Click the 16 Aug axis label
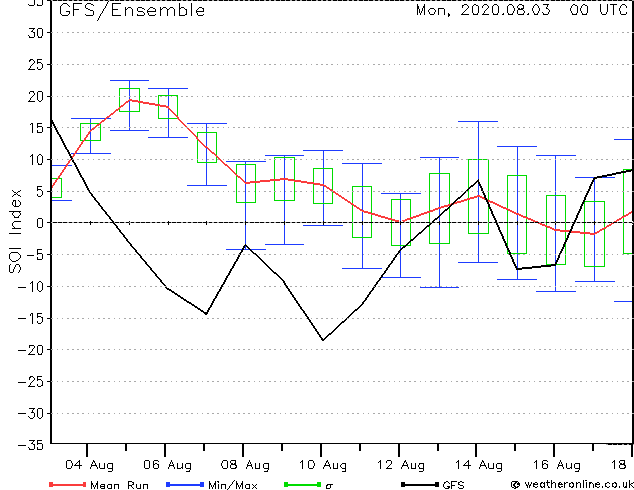This screenshot has width=634, height=490. [x=556, y=465]
